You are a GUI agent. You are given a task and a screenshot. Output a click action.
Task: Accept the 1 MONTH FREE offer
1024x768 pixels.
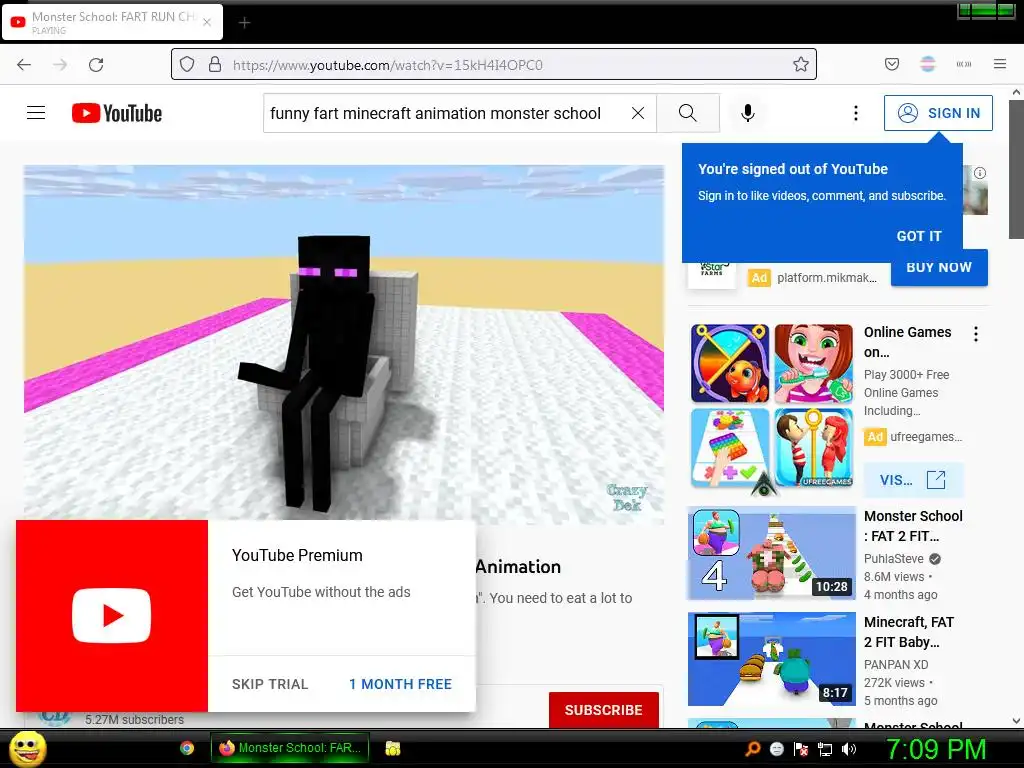(x=400, y=684)
